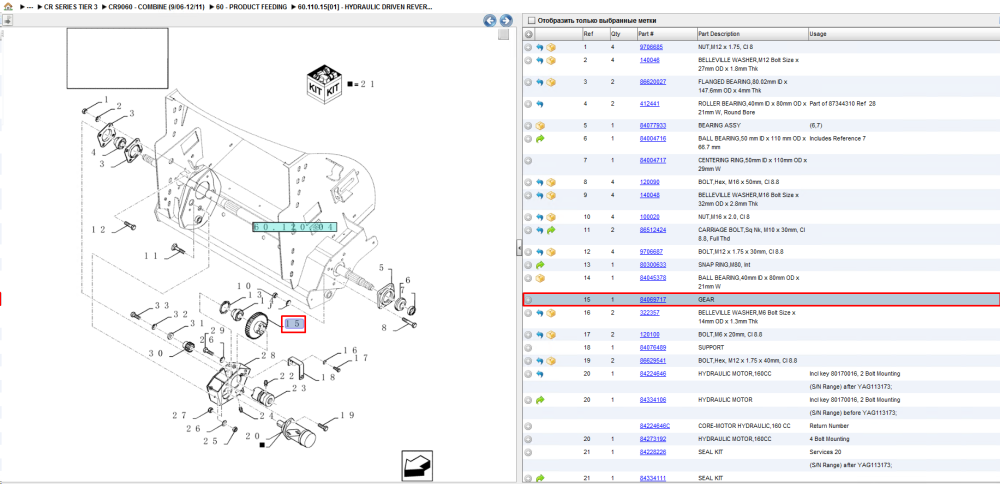
Task: Click 'Return Number' usage text
Action: [830, 426]
